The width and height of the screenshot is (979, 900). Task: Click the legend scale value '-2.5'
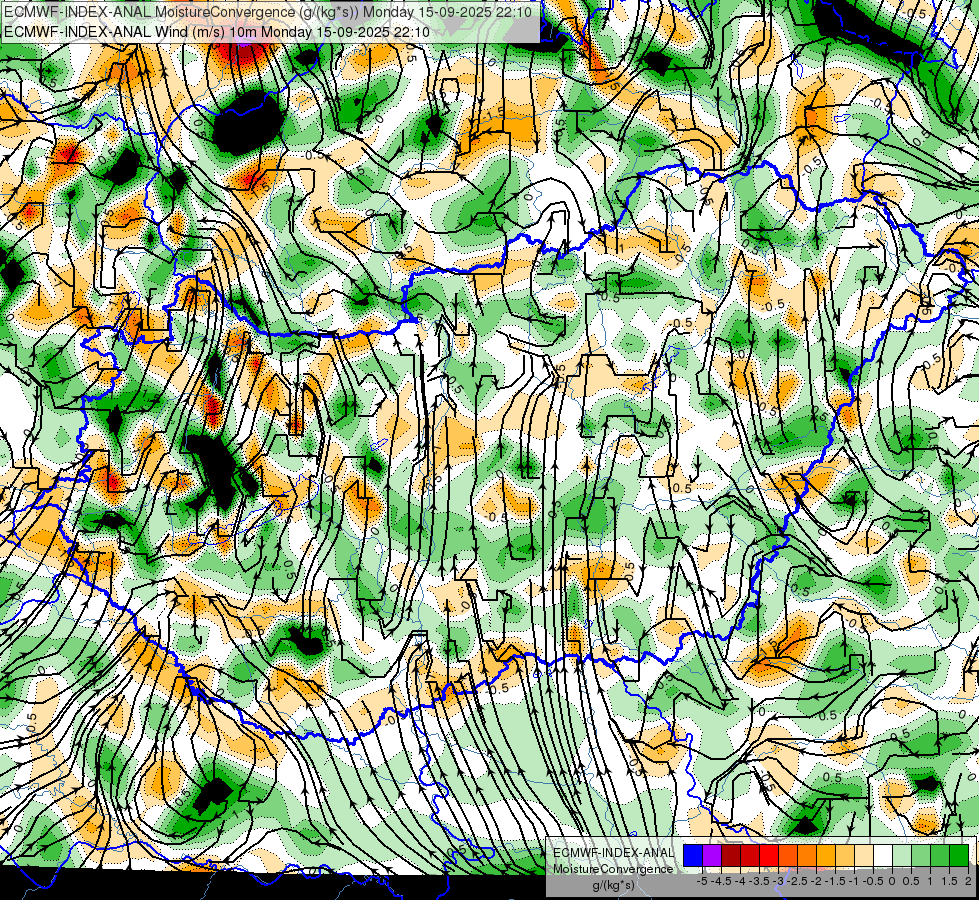click(797, 881)
